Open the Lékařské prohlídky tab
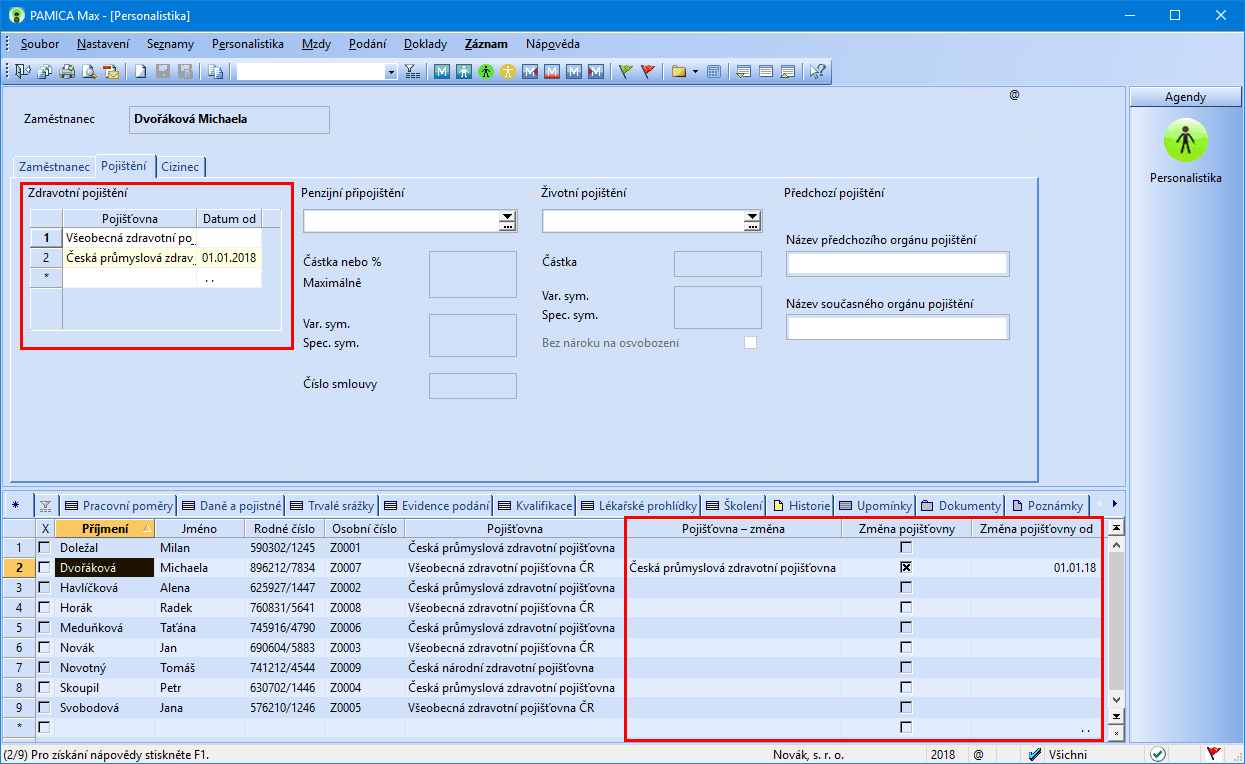Viewport: 1245px width, 764px height. (639, 506)
